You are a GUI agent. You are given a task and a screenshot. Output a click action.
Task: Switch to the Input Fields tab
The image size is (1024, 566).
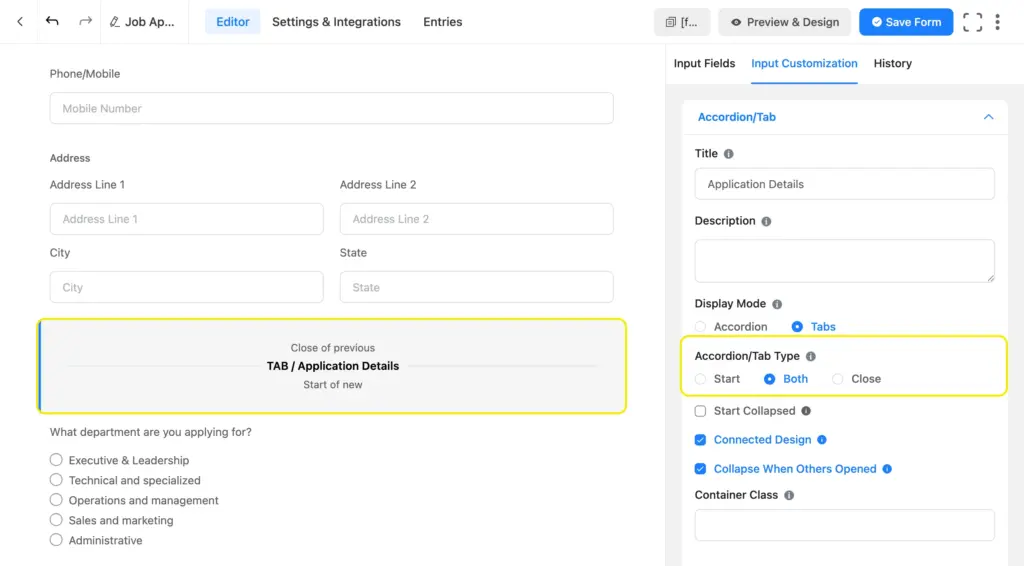coord(704,63)
